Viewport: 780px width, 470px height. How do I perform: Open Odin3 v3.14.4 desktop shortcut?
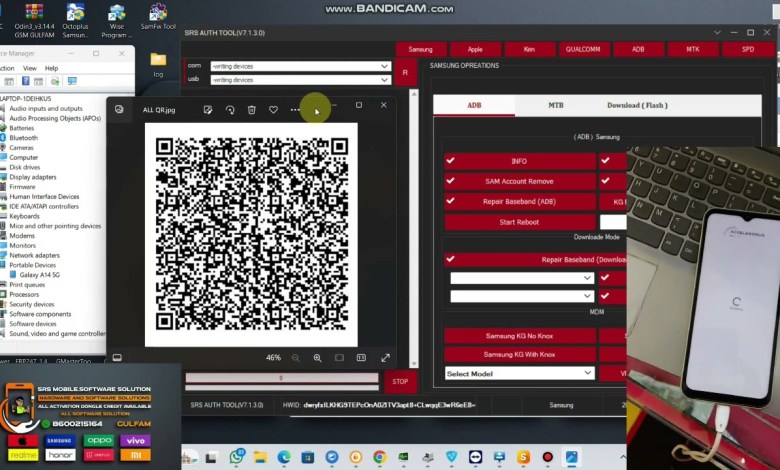34,21
